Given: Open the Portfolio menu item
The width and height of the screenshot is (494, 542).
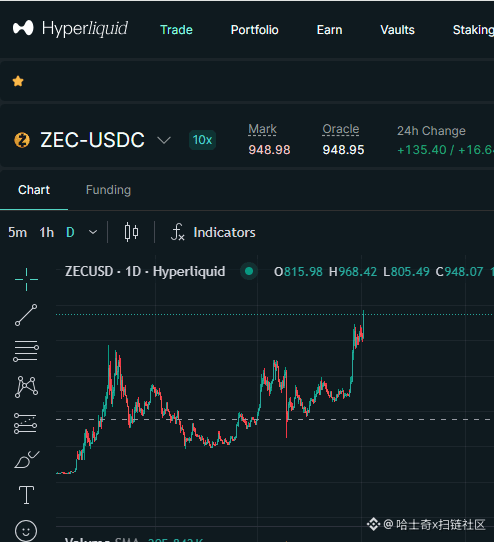Looking at the screenshot, I should [254, 30].
